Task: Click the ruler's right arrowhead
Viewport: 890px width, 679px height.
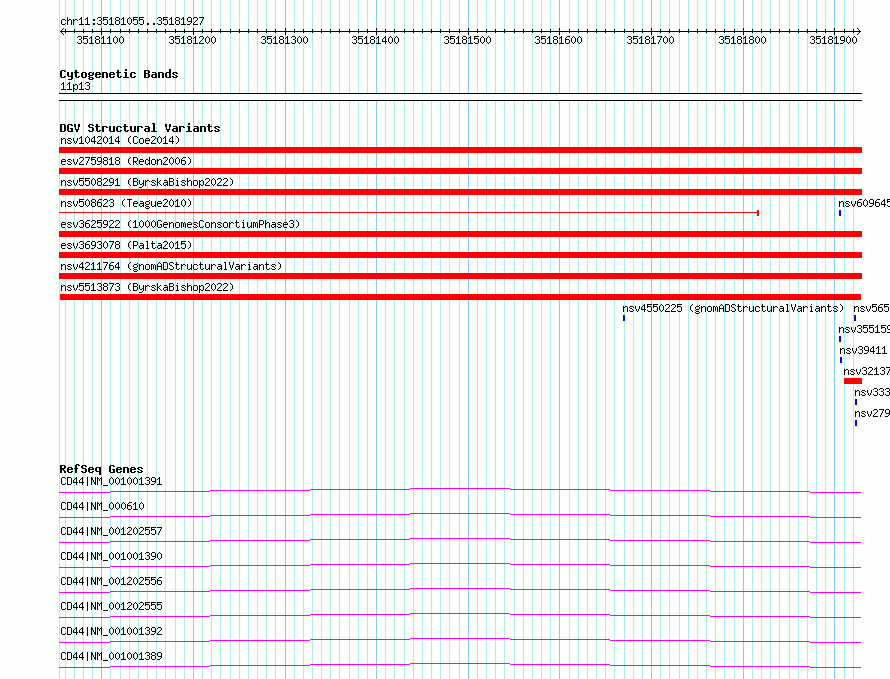Action: [859, 32]
